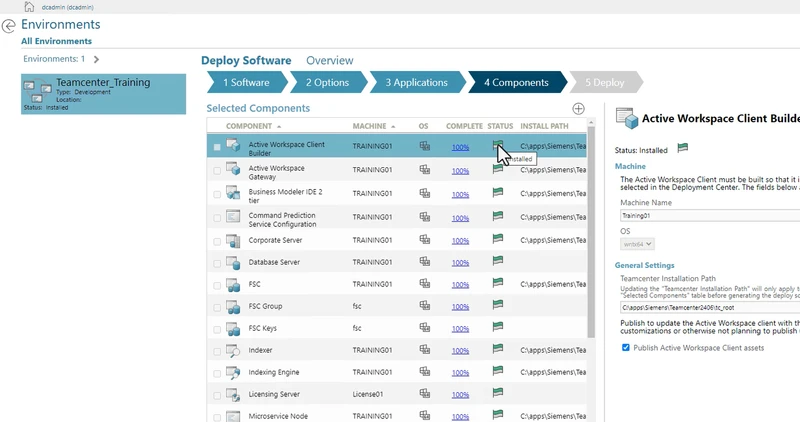Go to step 3 Applications
Screen dimensions: 800x422
click(417, 82)
